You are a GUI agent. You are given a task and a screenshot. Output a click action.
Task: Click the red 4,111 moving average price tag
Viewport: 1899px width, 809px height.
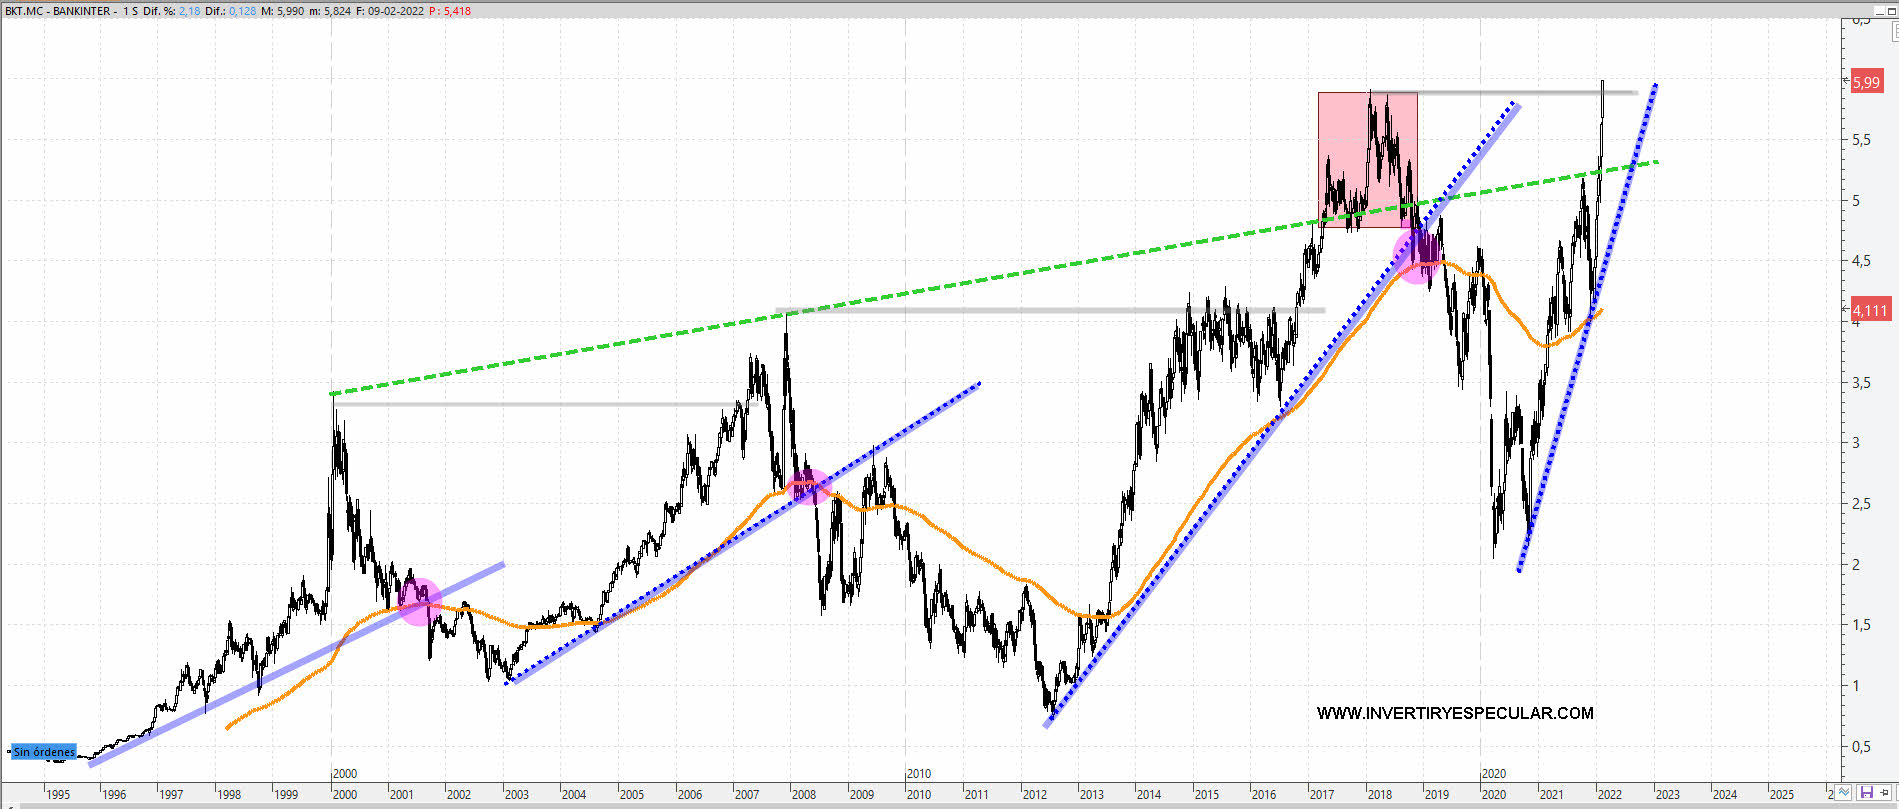1870,311
